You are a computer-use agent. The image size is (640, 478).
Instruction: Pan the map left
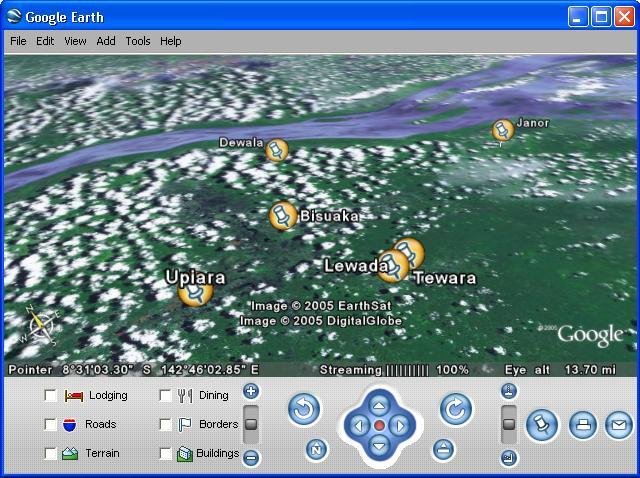(358, 426)
